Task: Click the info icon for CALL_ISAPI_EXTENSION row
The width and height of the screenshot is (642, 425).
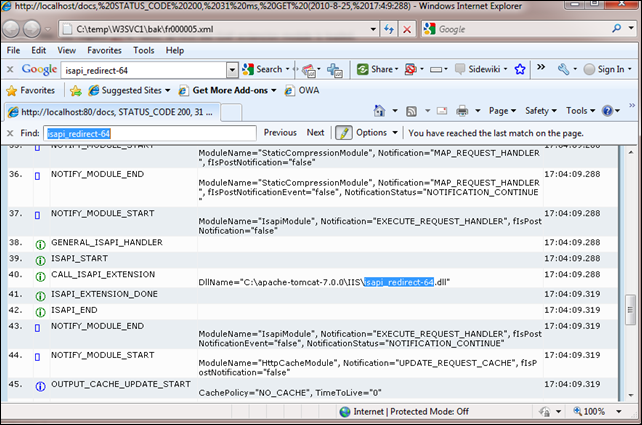Action: point(40,277)
